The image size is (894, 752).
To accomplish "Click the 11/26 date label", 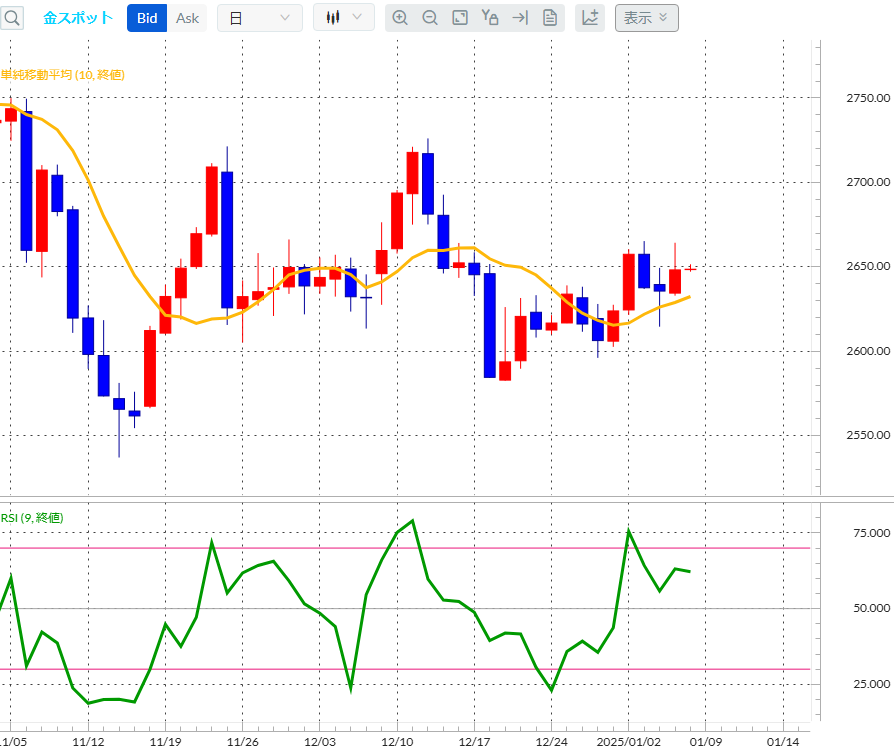I will (243, 742).
